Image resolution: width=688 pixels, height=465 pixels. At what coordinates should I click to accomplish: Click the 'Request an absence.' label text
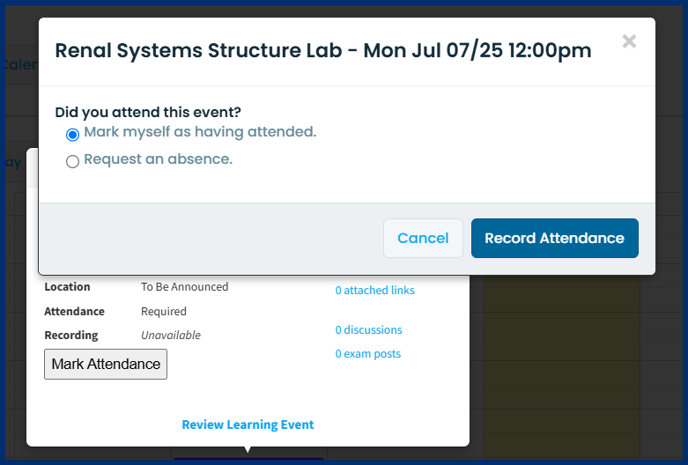158,159
